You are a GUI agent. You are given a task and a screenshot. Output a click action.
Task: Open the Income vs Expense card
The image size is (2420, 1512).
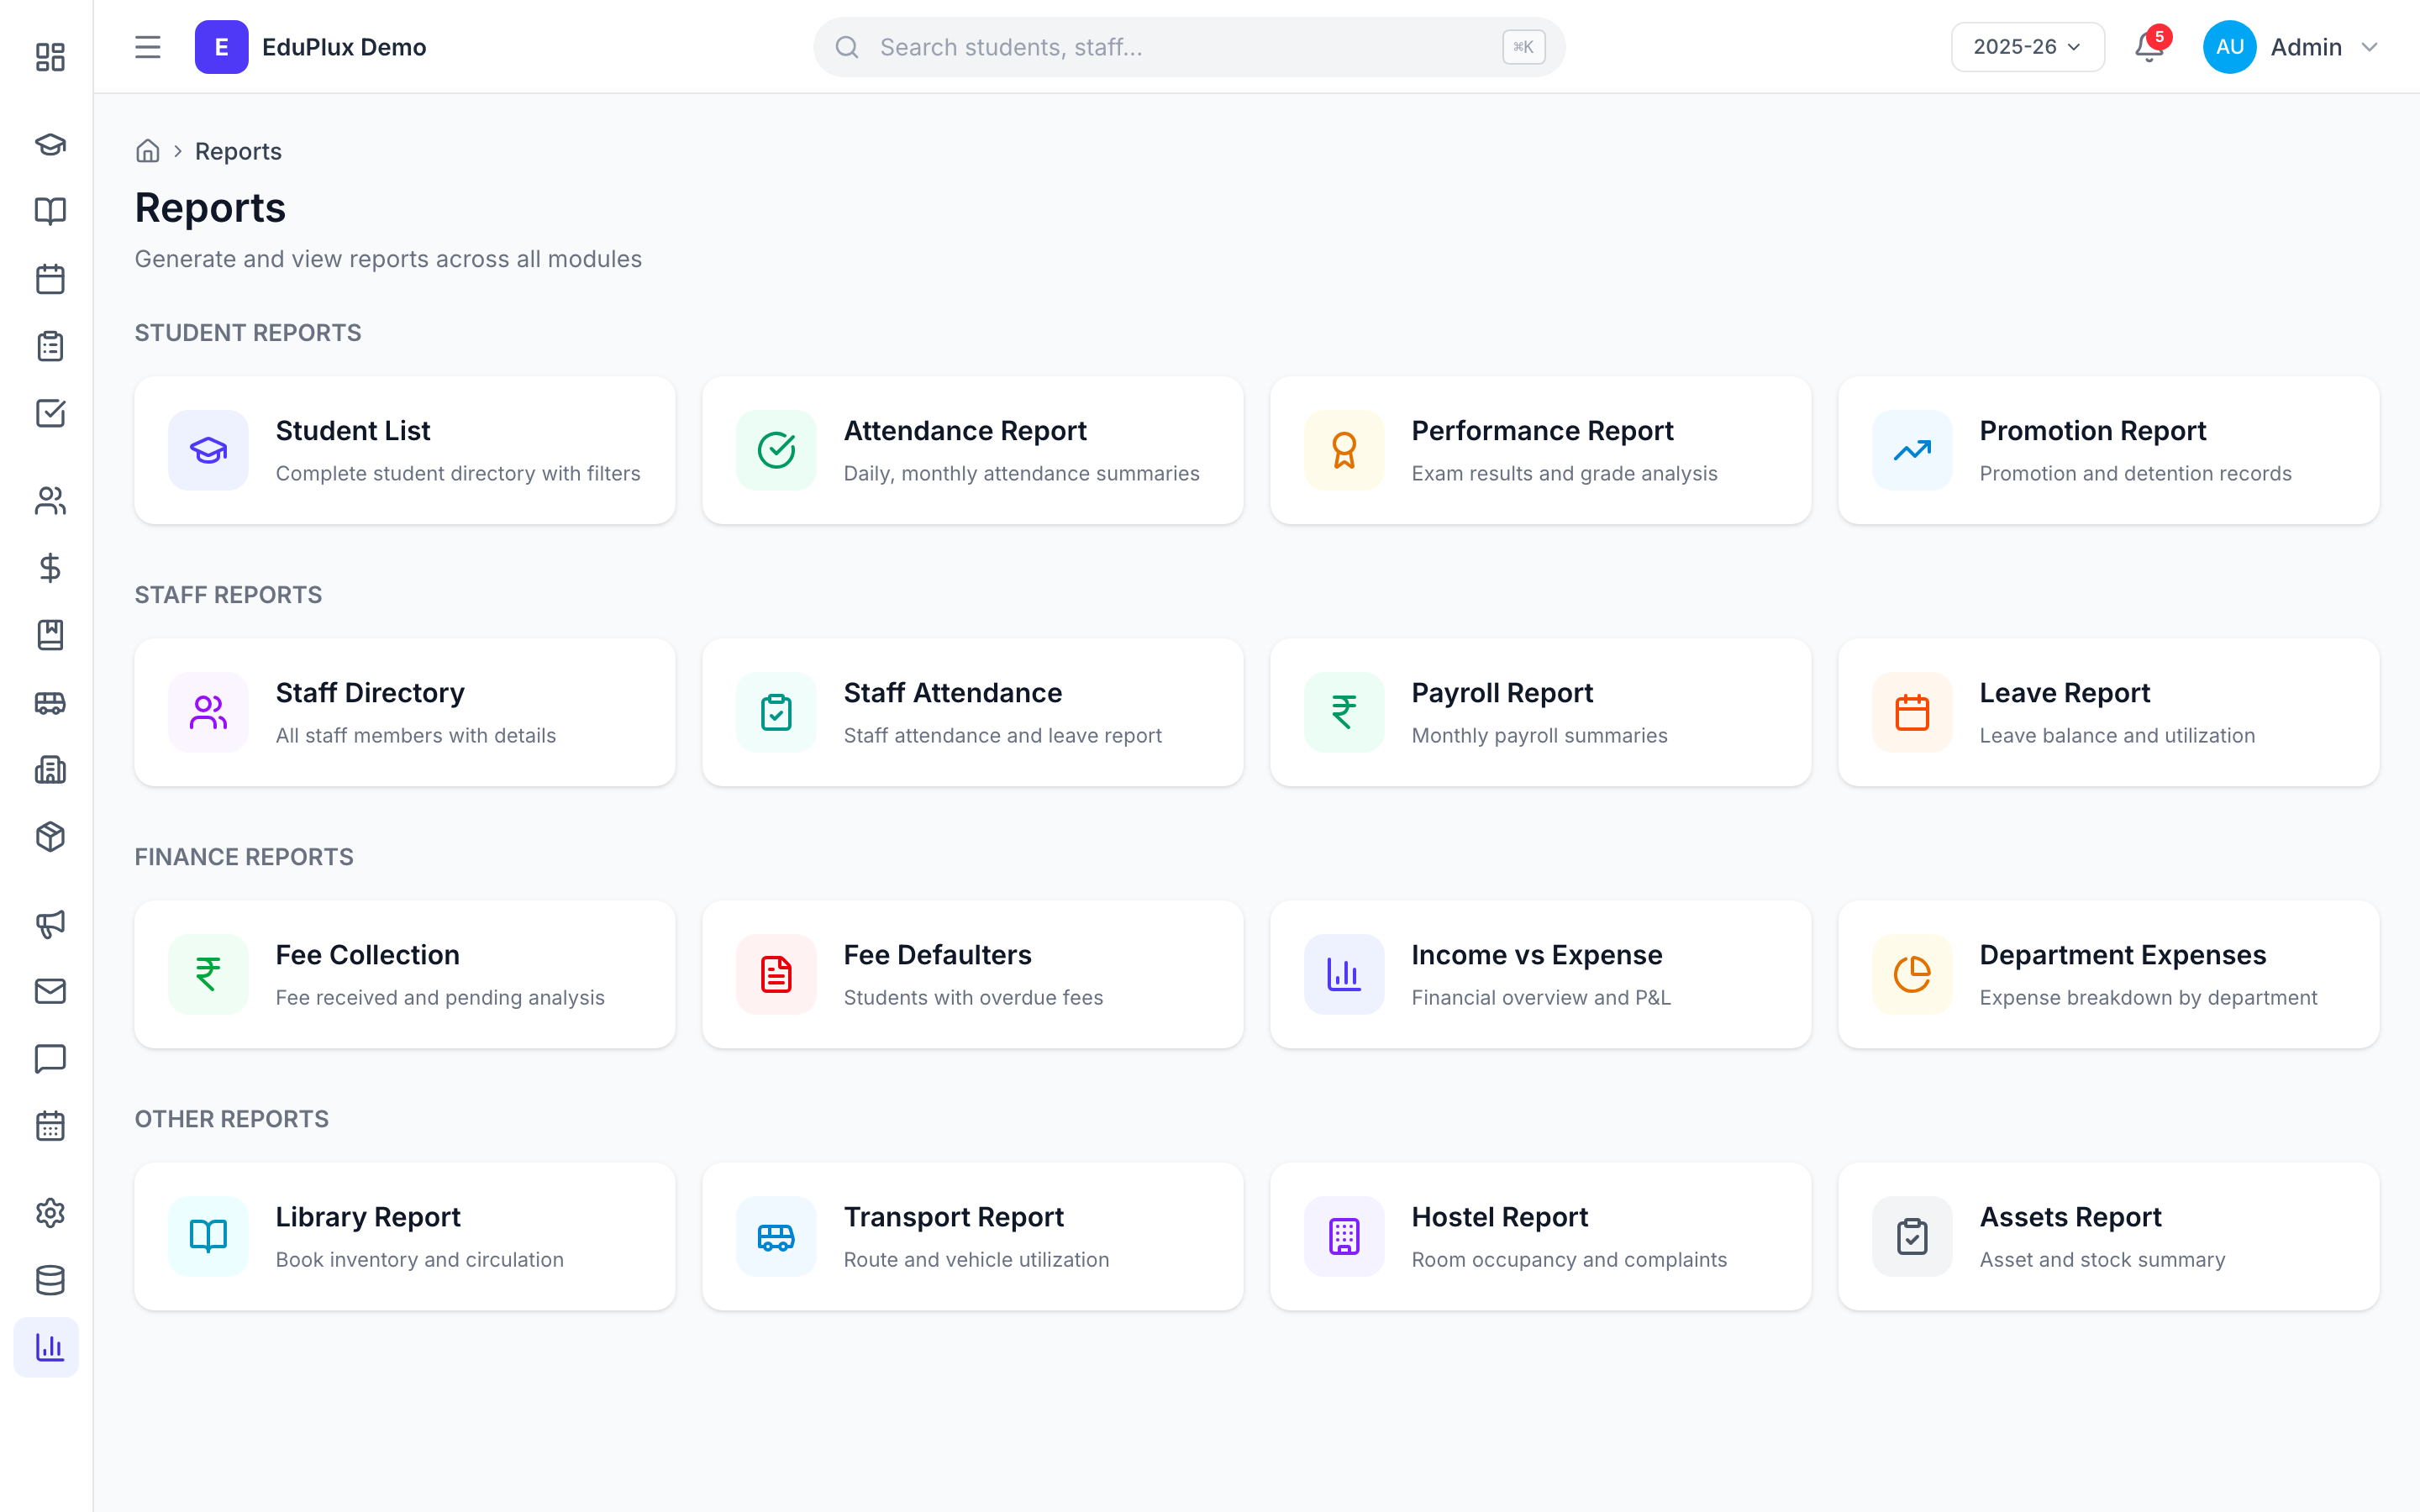click(1541, 974)
